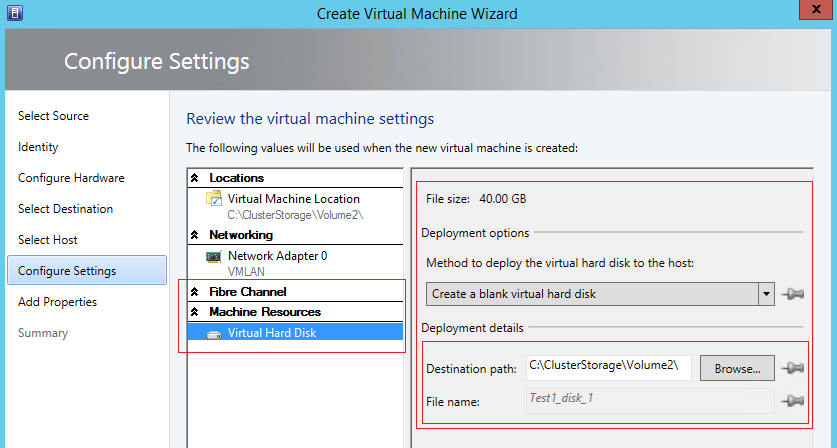
Task: Go to the Select Source step
Action: tap(53, 116)
